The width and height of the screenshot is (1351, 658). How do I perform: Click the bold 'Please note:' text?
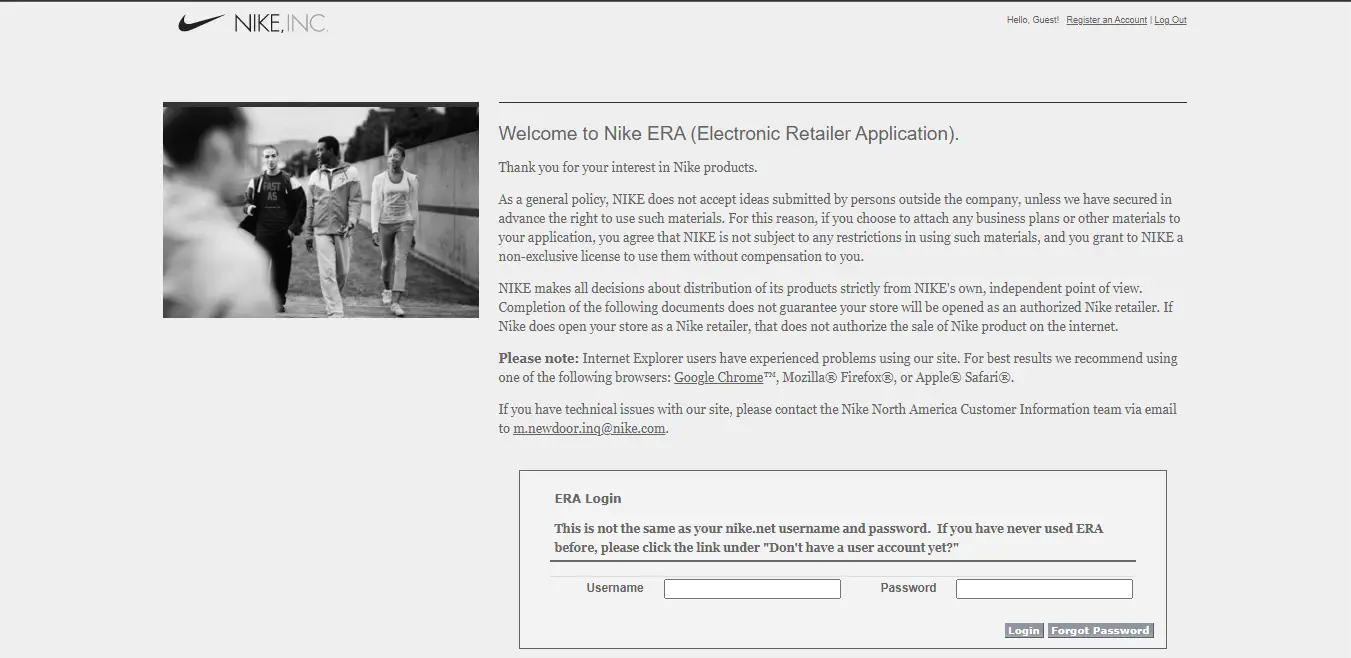[x=538, y=358]
